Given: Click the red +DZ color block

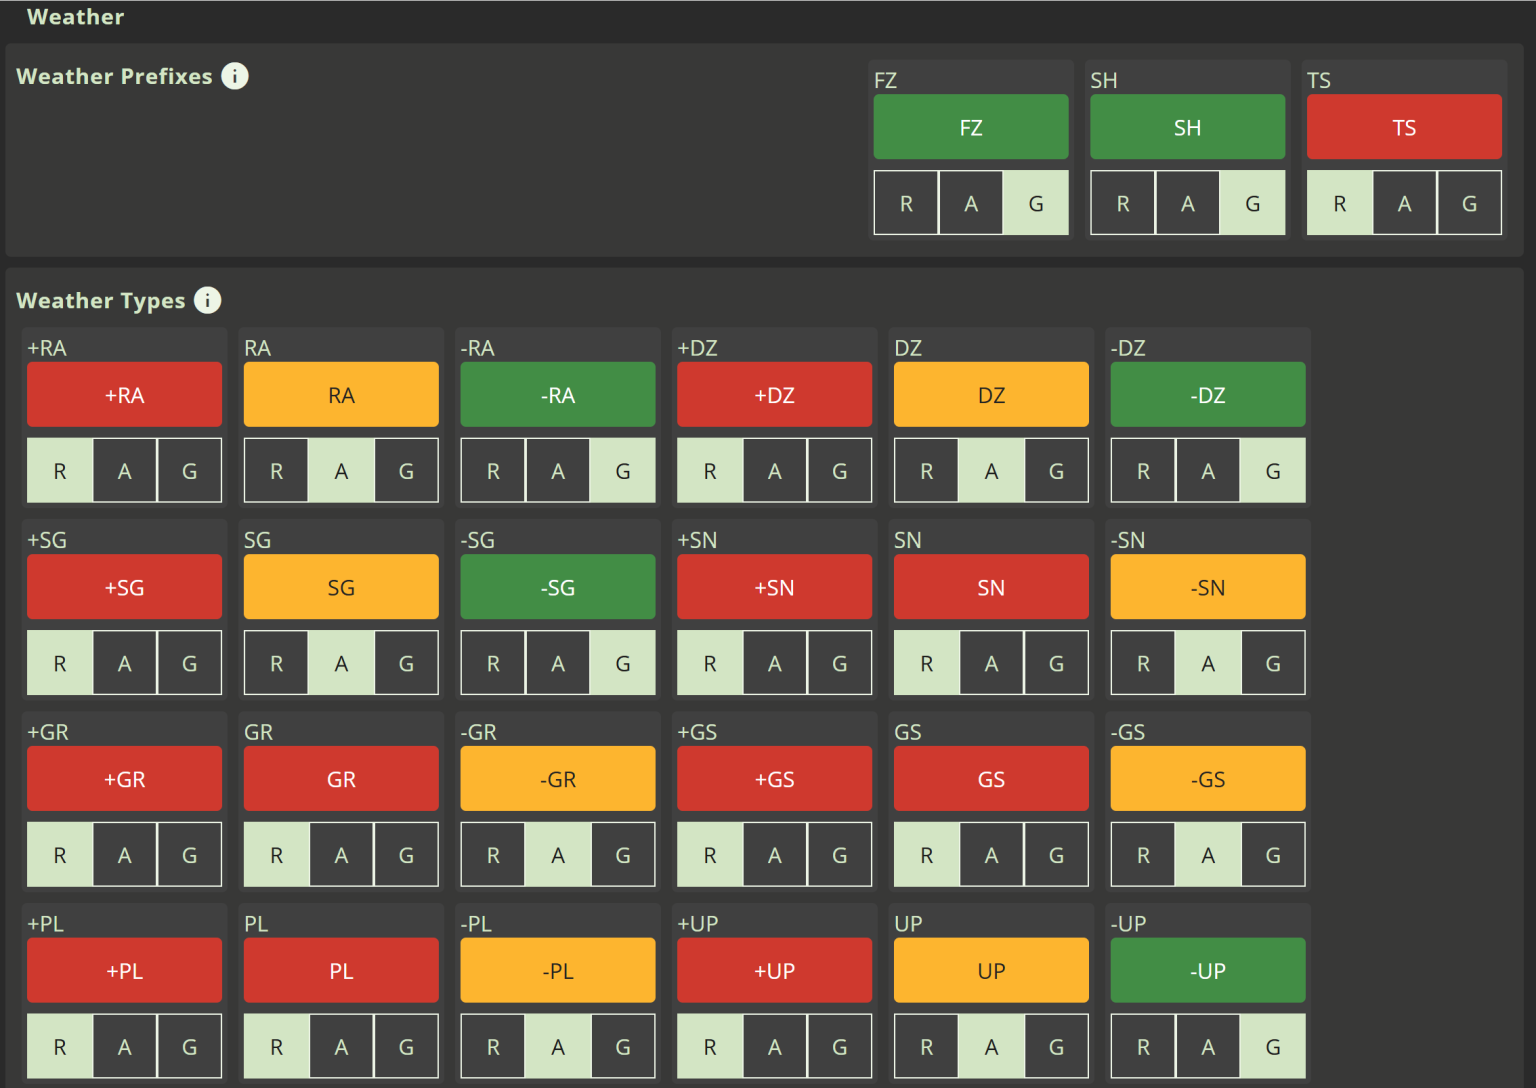Looking at the screenshot, I should [774, 395].
